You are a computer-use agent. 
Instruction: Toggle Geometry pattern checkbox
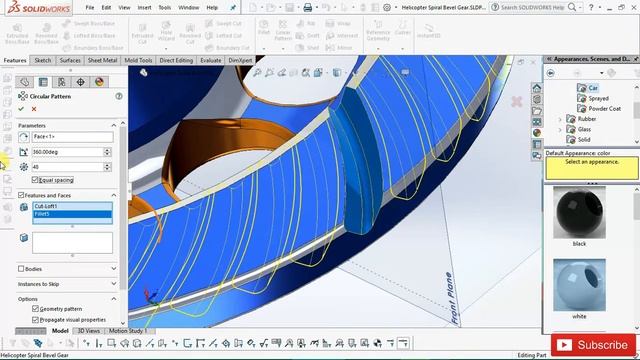click(35, 309)
